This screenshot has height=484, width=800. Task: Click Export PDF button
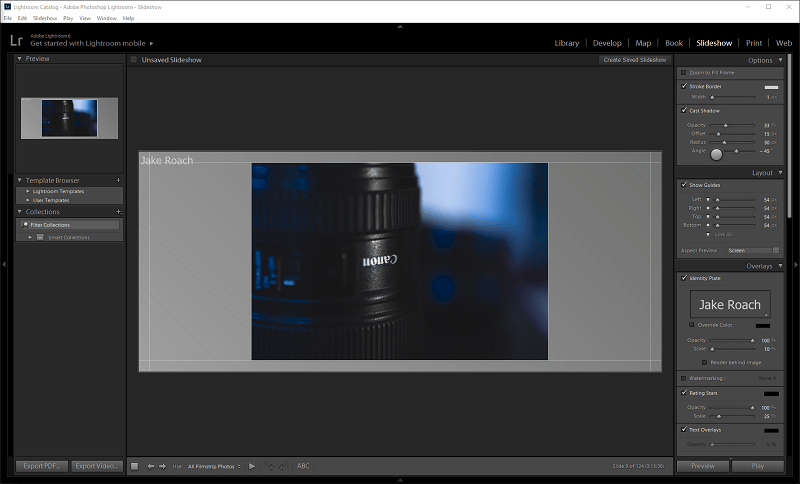pyautogui.click(x=42, y=466)
